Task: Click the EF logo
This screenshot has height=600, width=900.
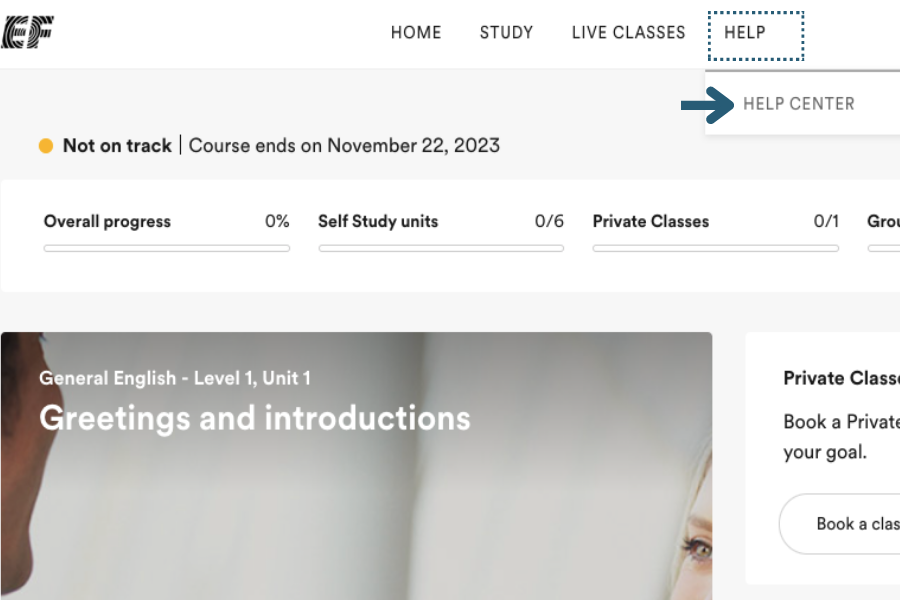Action: coord(27,32)
